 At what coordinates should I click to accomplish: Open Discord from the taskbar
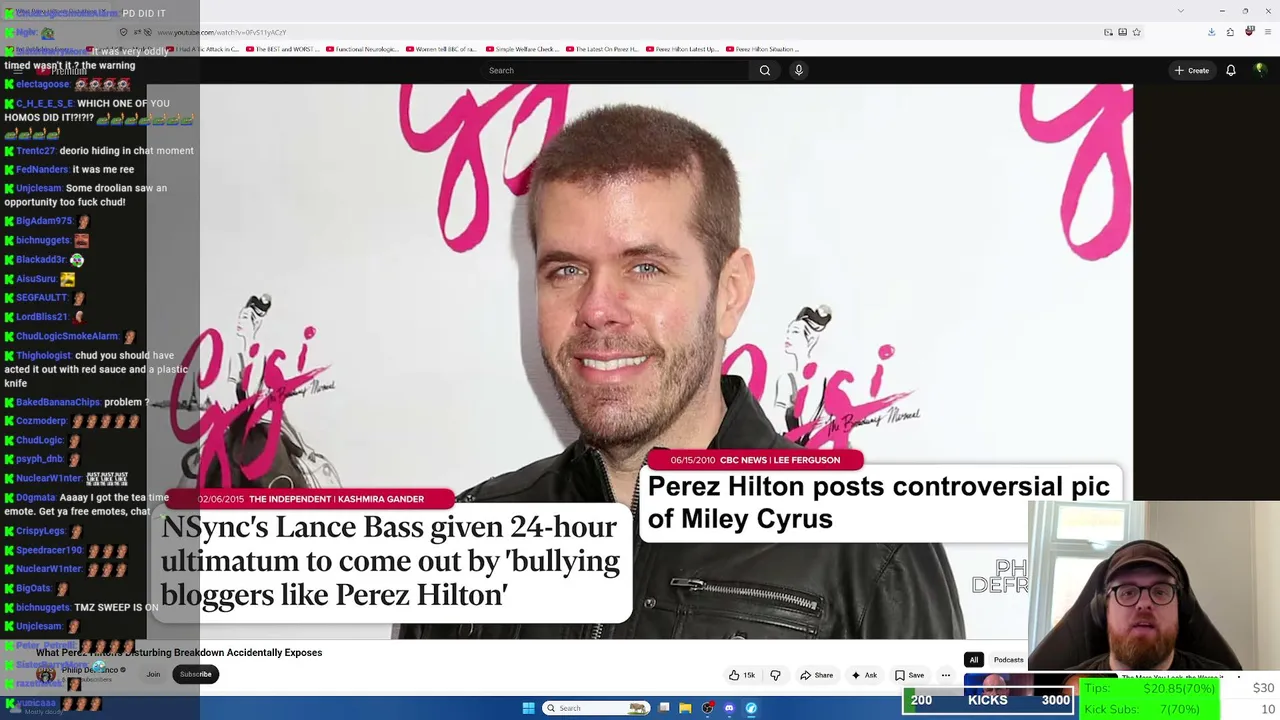point(729,708)
